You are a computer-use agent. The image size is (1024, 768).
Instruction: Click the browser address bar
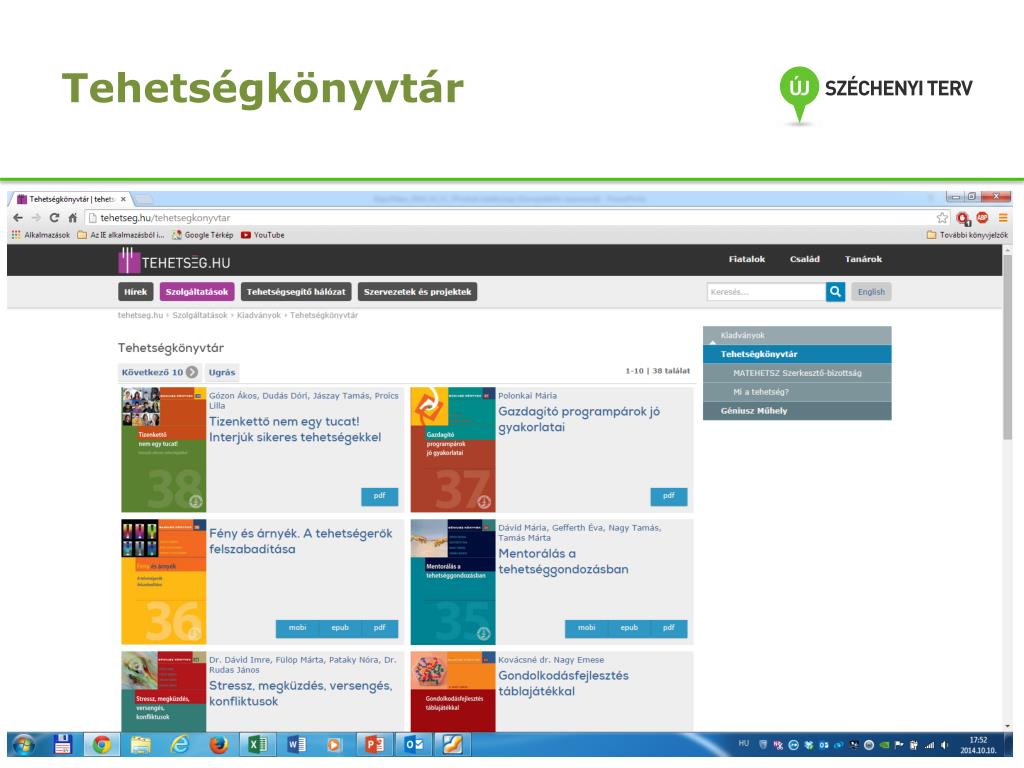(x=509, y=218)
